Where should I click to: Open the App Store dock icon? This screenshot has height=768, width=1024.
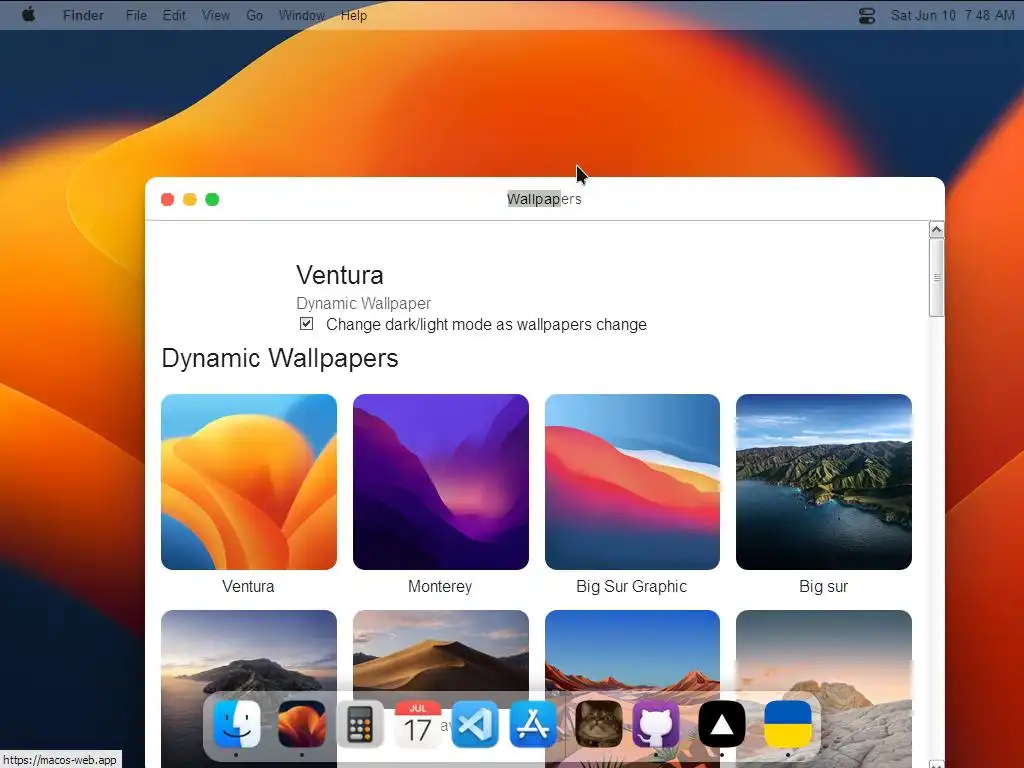point(533,724)
